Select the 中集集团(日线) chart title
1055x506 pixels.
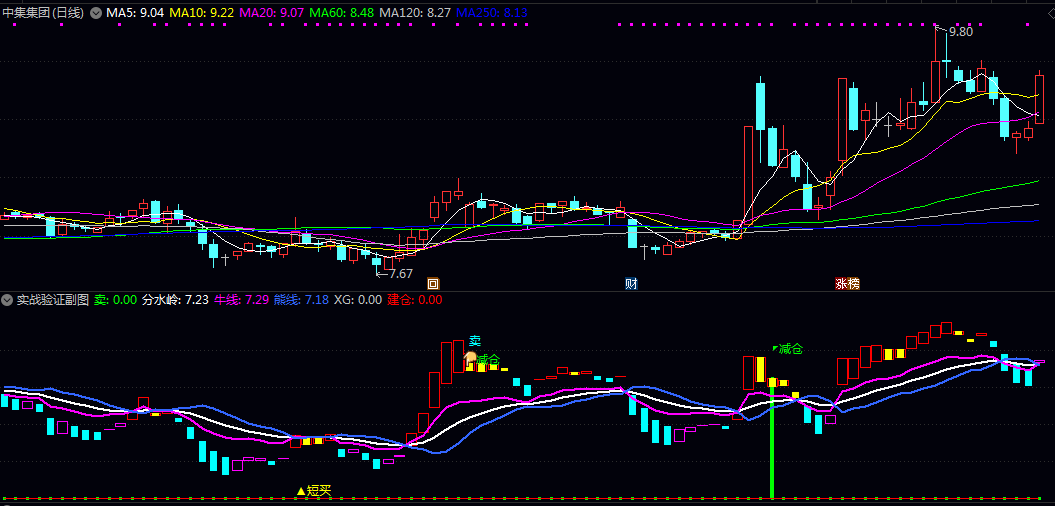coord(44,12)
